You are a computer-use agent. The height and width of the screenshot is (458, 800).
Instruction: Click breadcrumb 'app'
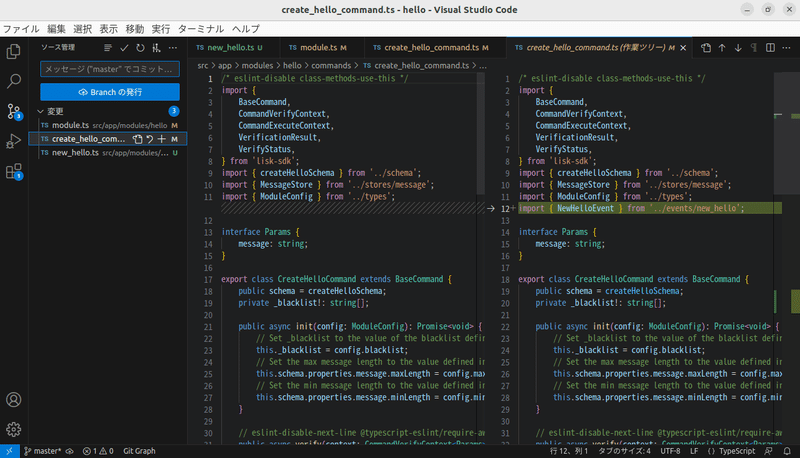[225, 65]
